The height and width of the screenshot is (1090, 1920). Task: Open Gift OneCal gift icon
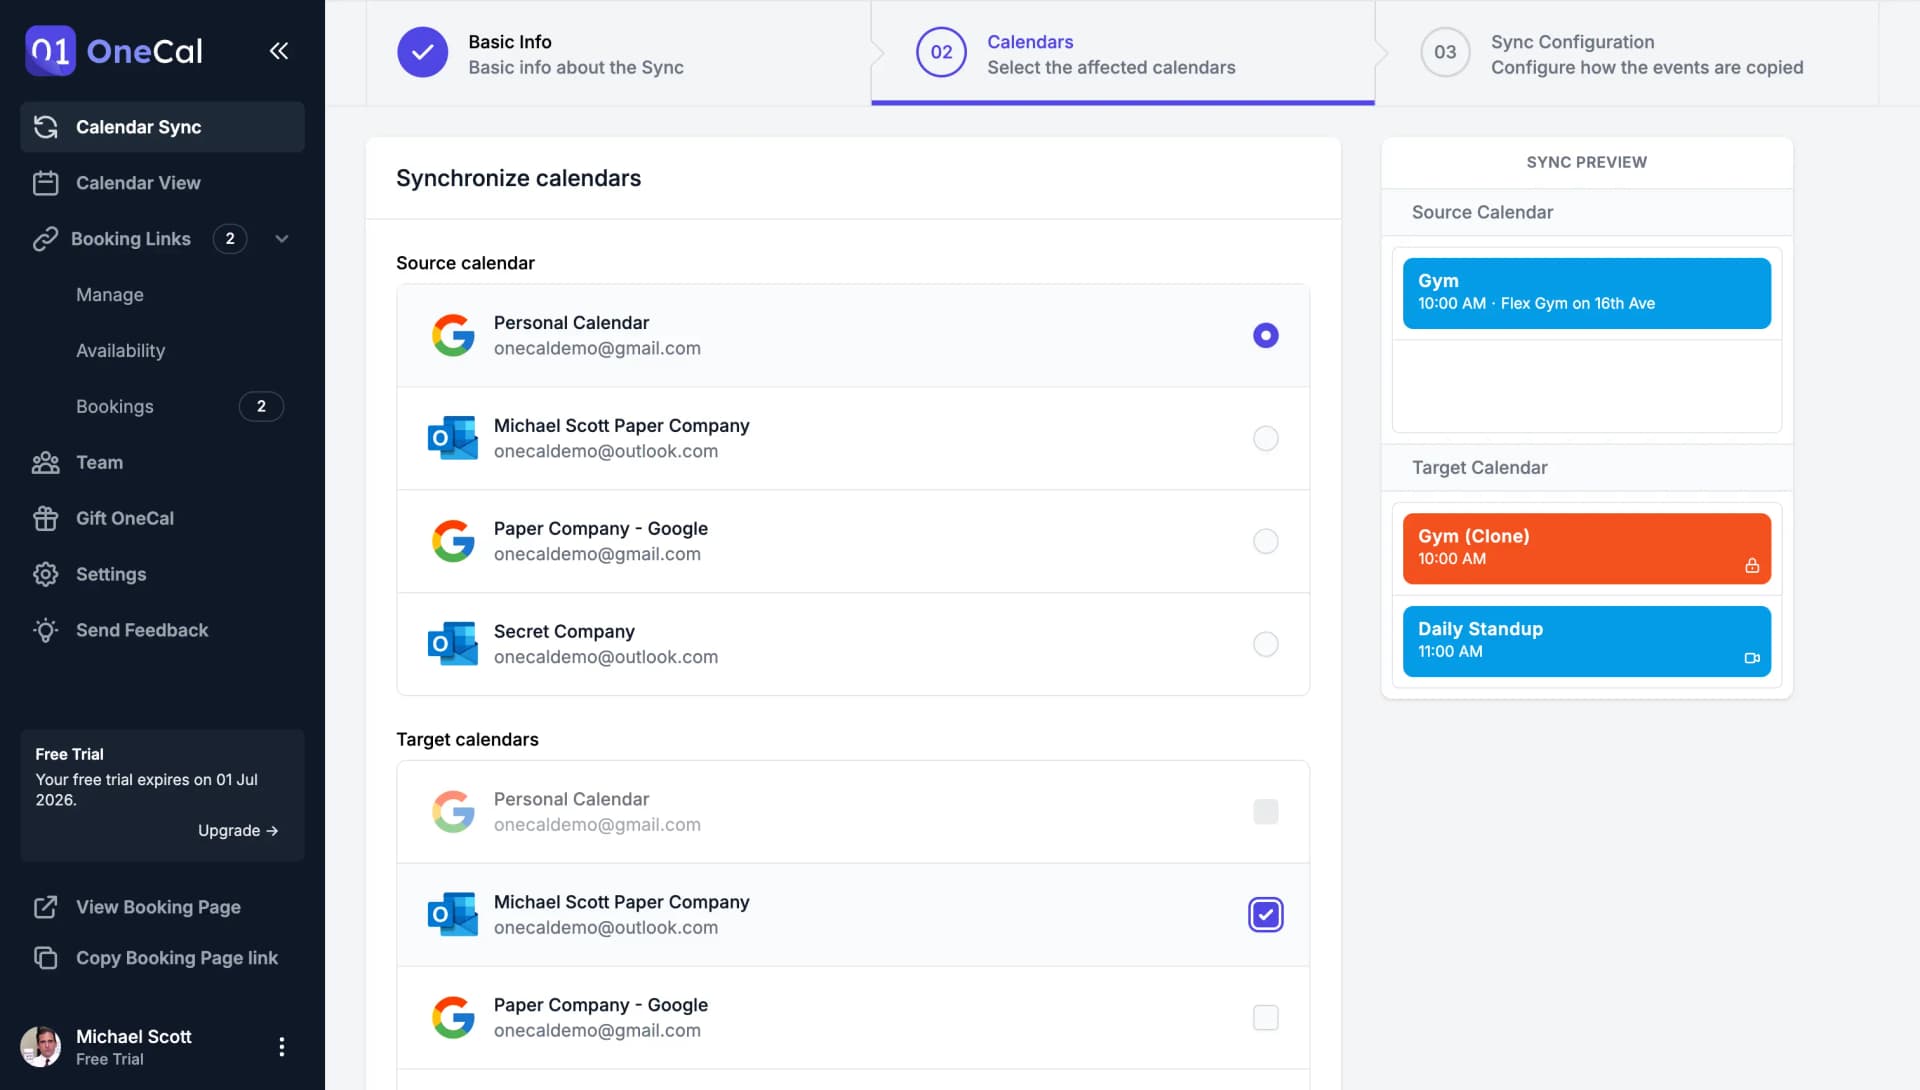[x=46, y=519]
